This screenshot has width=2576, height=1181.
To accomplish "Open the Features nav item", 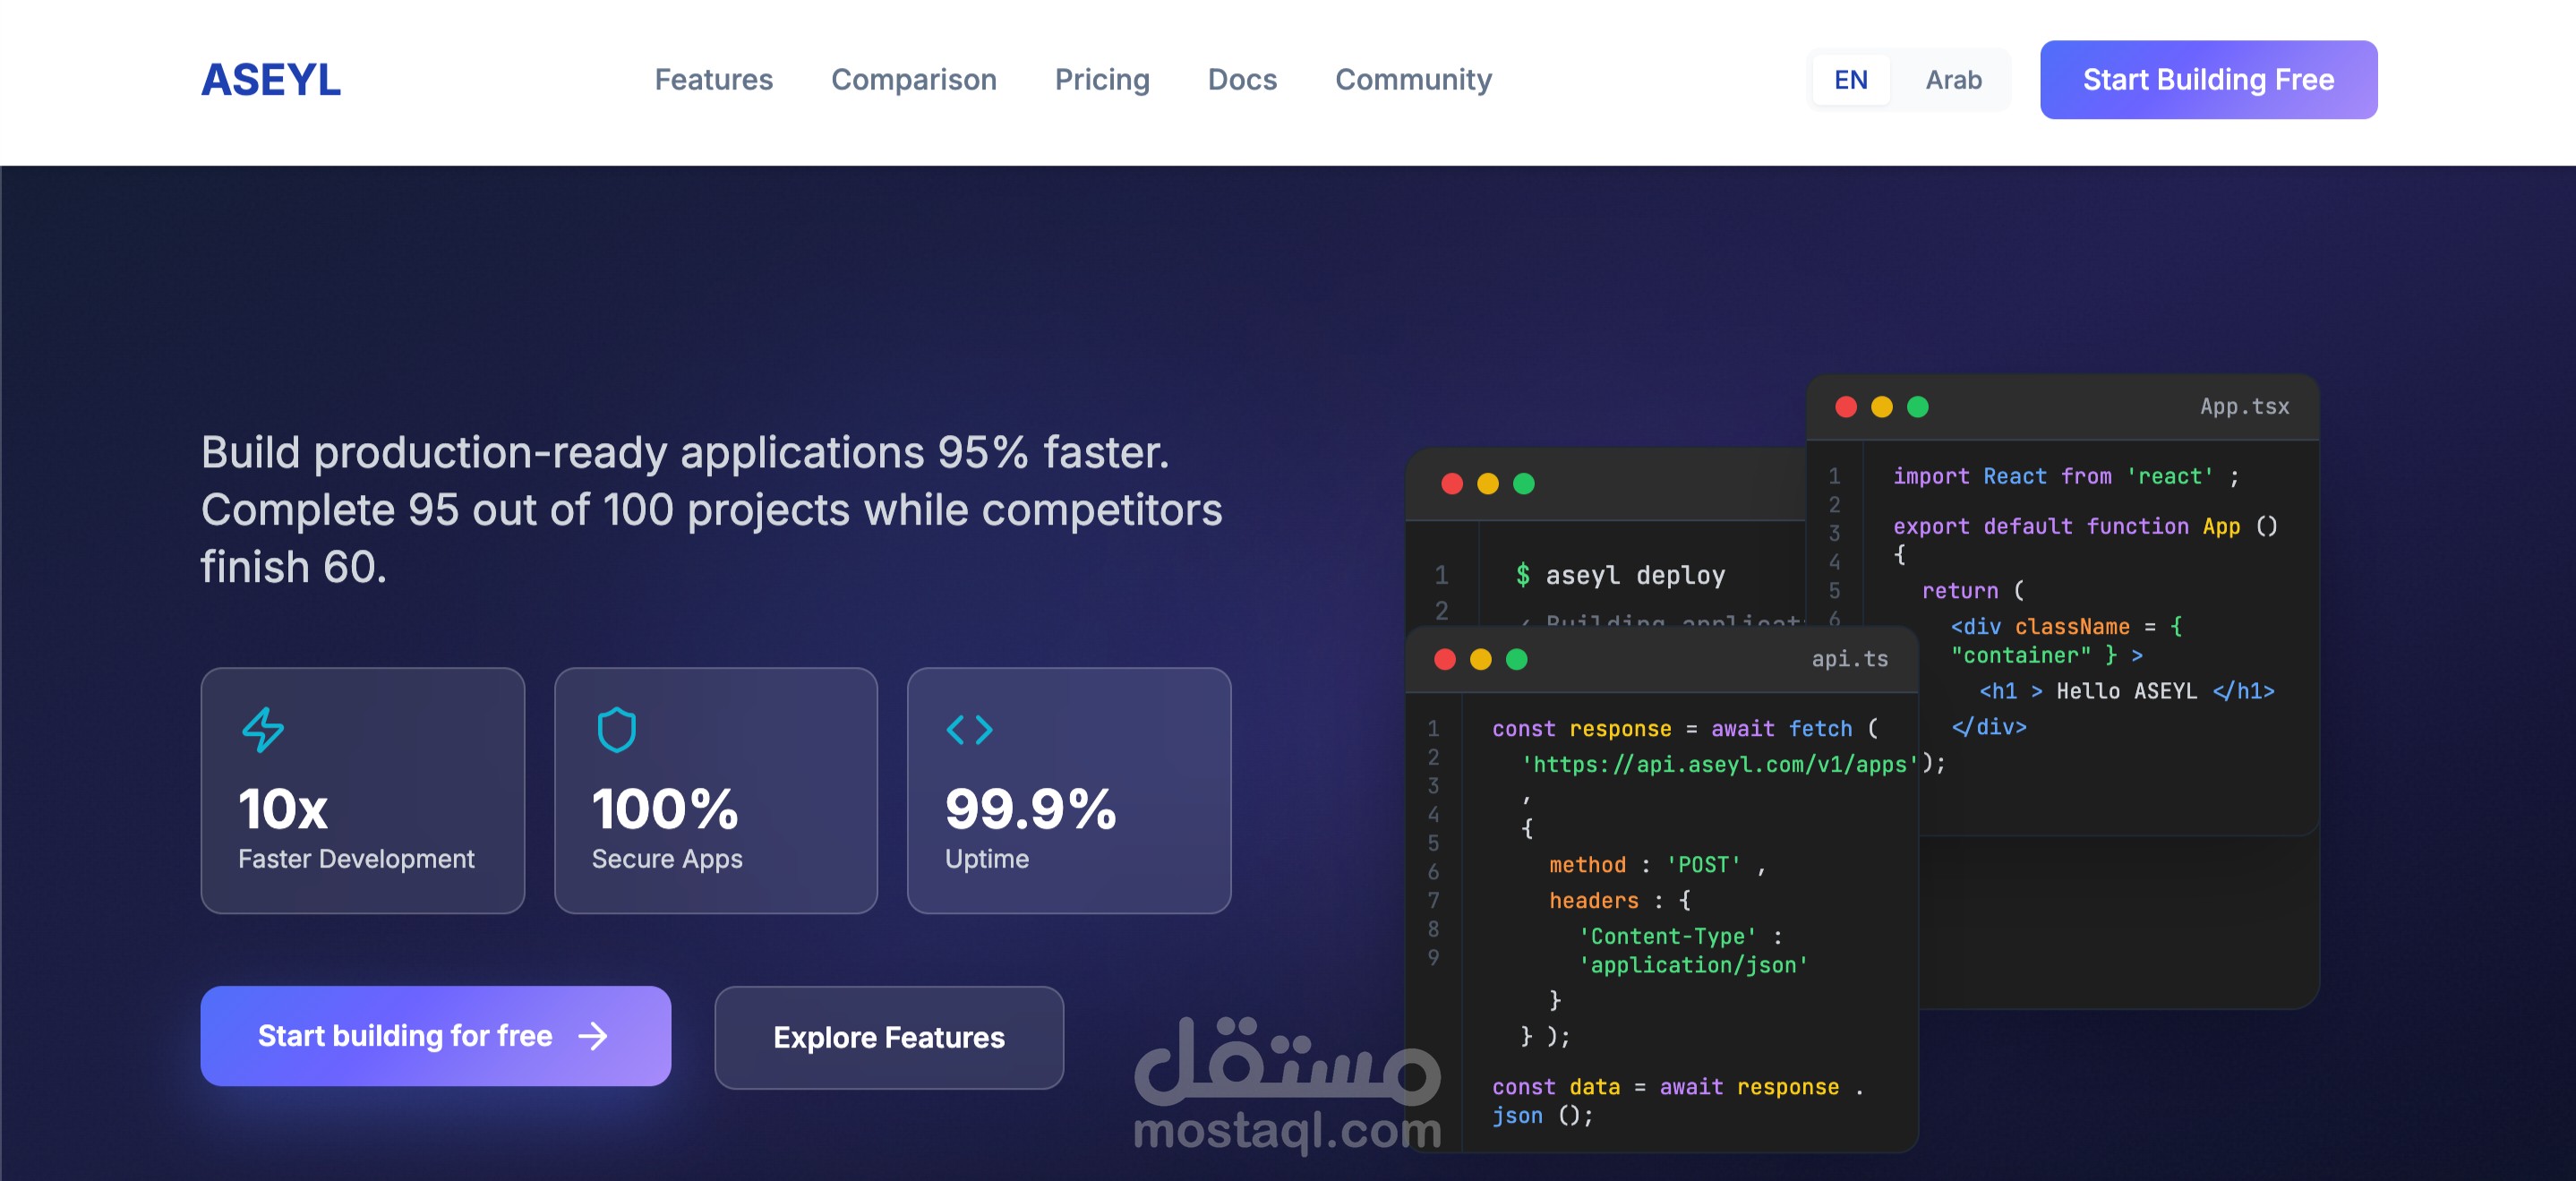I will pos(714,80).
